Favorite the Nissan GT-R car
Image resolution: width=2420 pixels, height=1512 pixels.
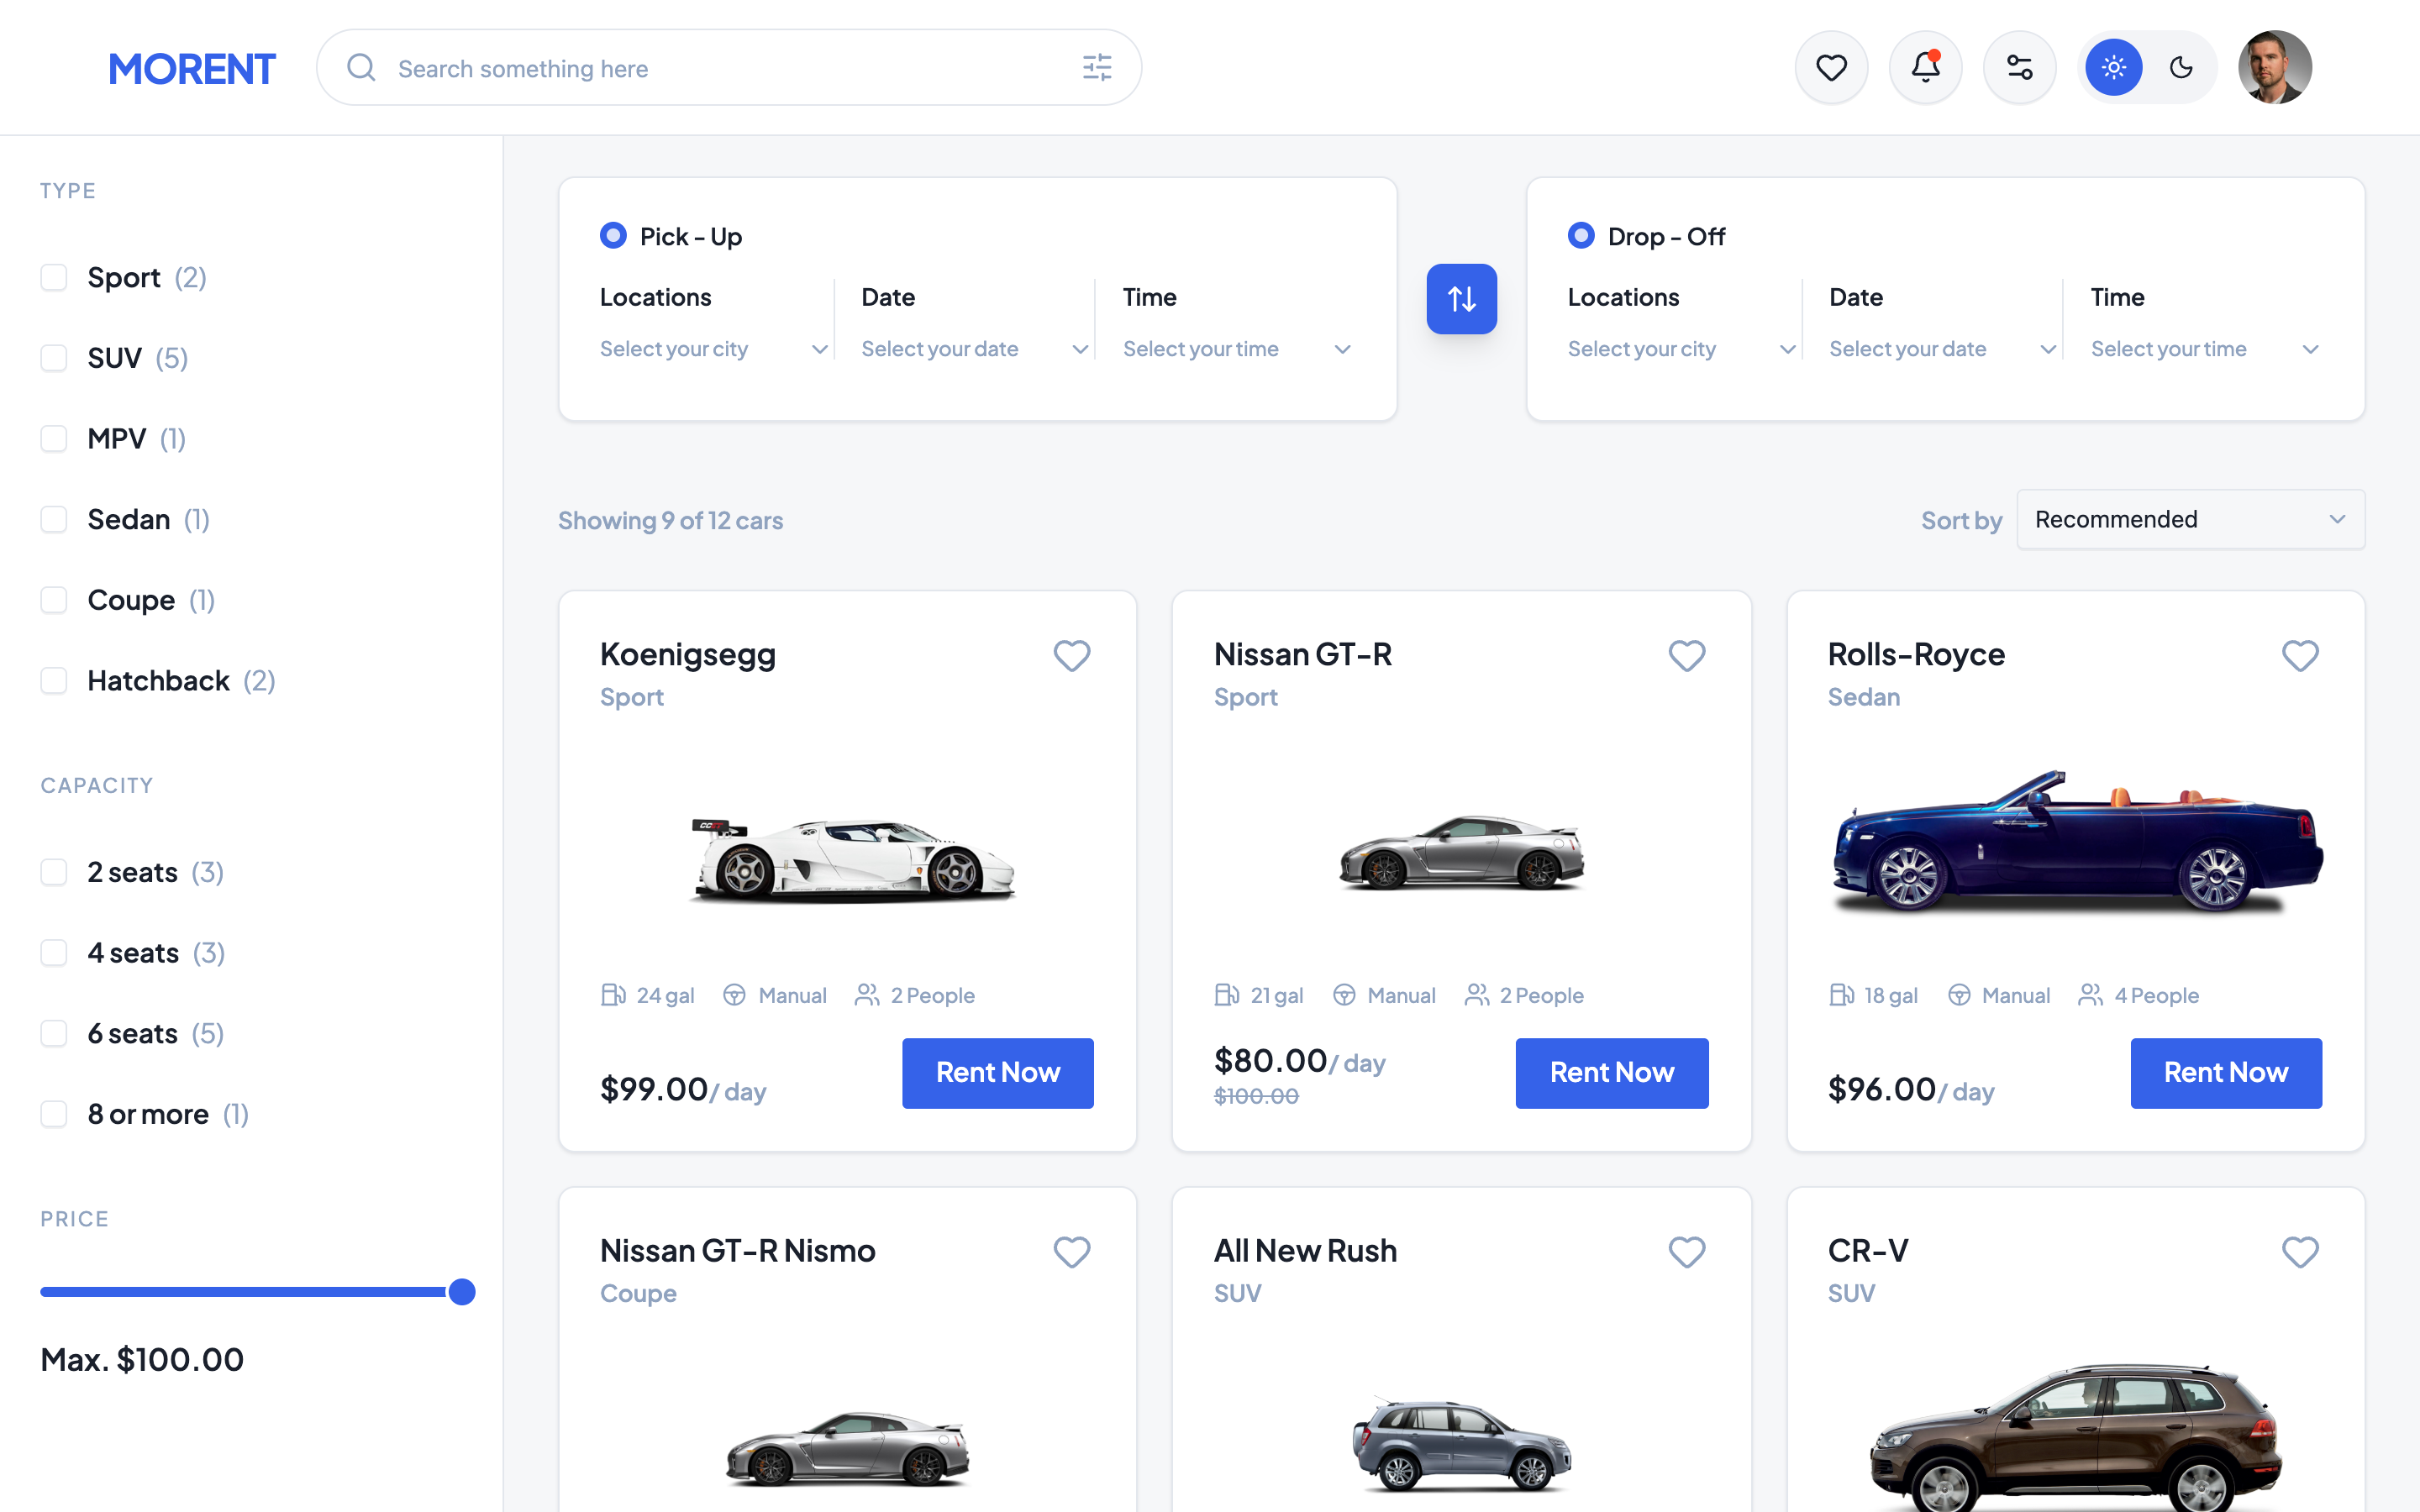1686,656
